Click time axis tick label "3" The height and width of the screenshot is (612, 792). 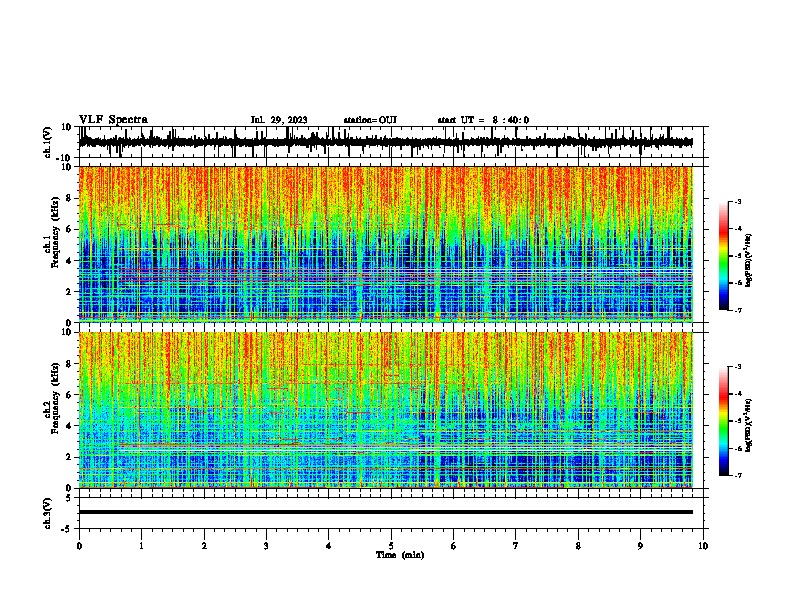point(266,546)
